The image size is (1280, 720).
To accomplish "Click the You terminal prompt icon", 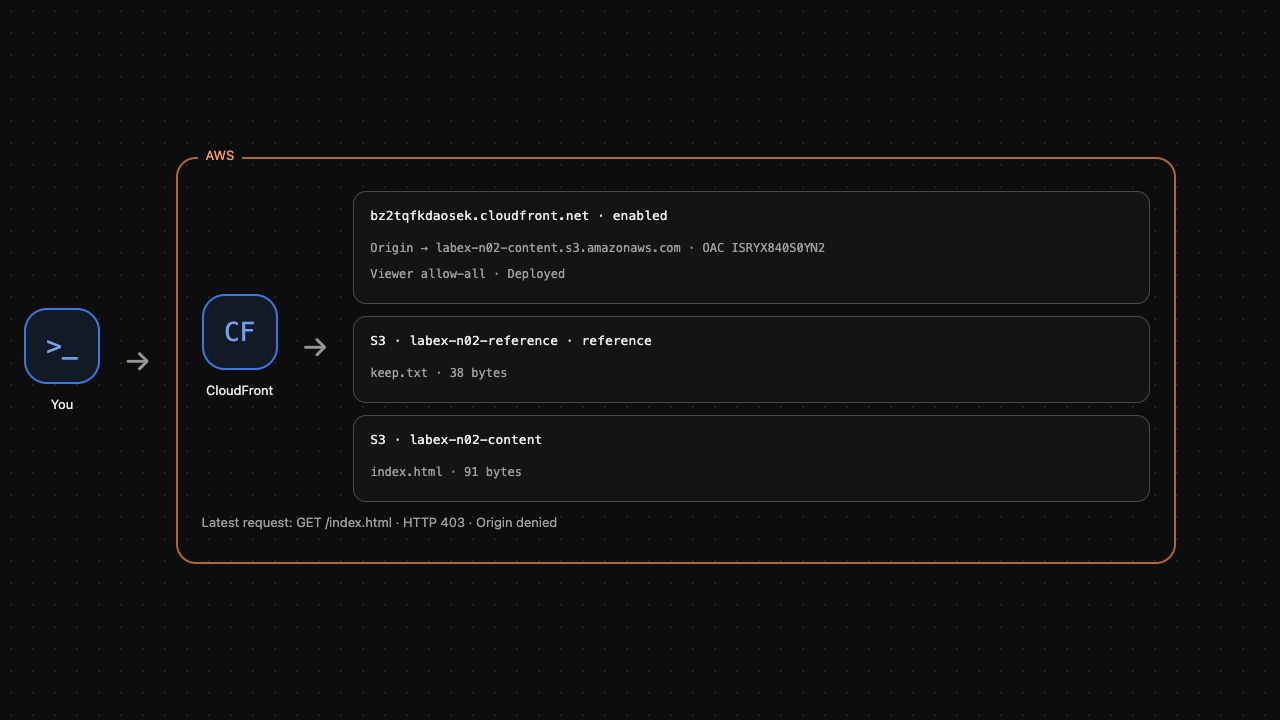I will [x=62, y=346].
